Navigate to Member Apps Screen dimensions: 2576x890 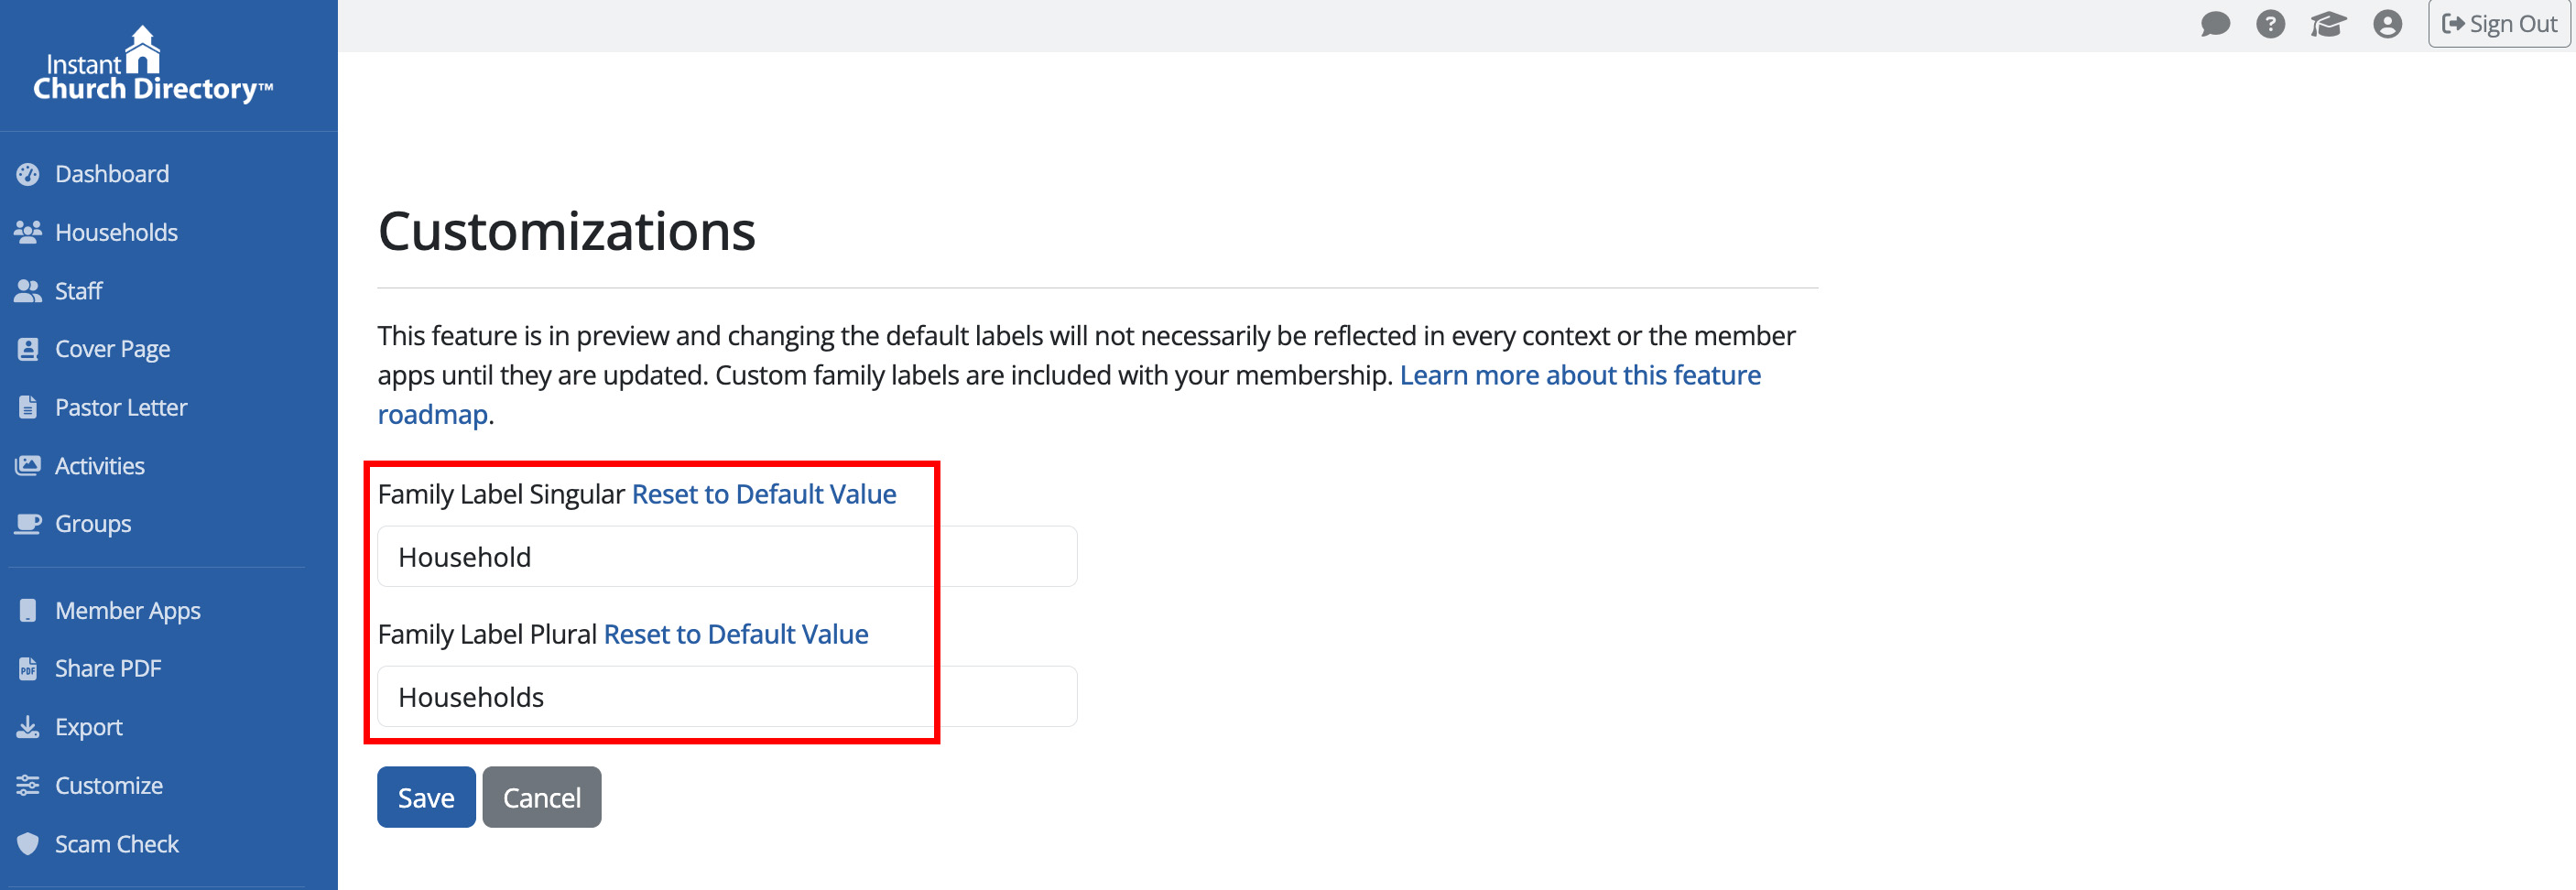point(127,611)
